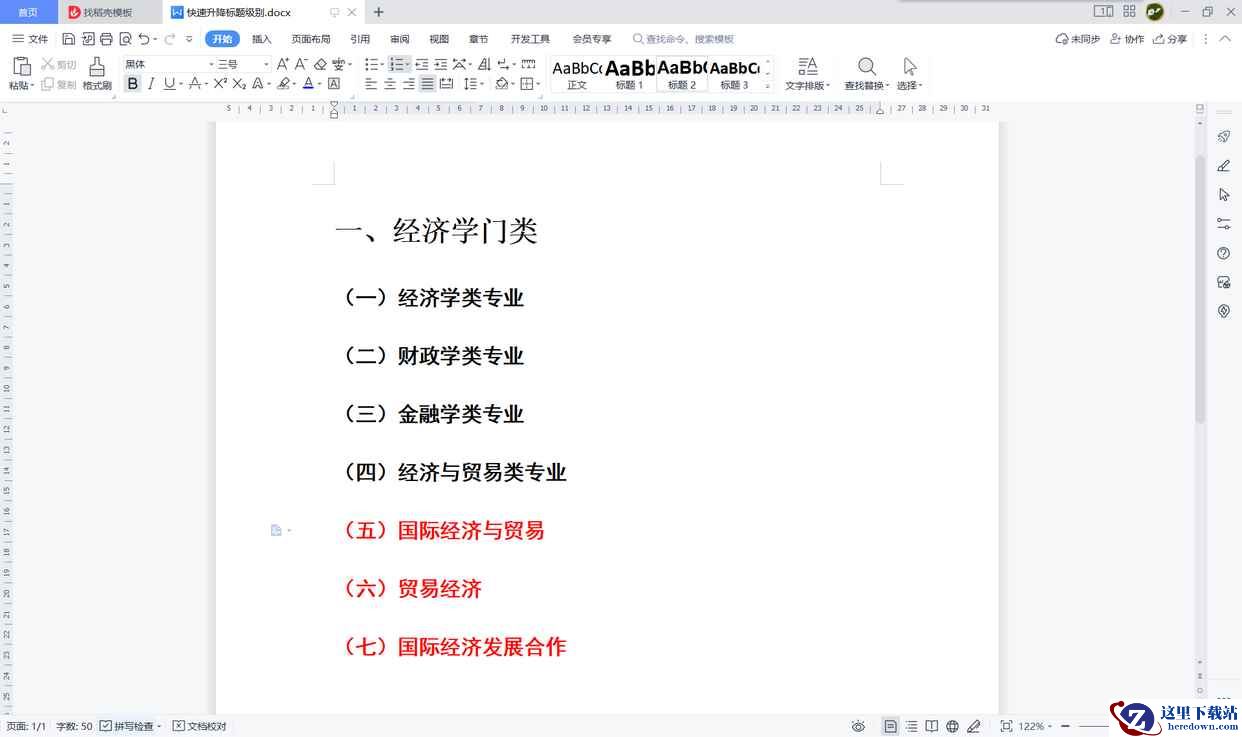Toggle Bold formatting
The height and width of the screenshot is (737, 1242).
pos(132,84)
